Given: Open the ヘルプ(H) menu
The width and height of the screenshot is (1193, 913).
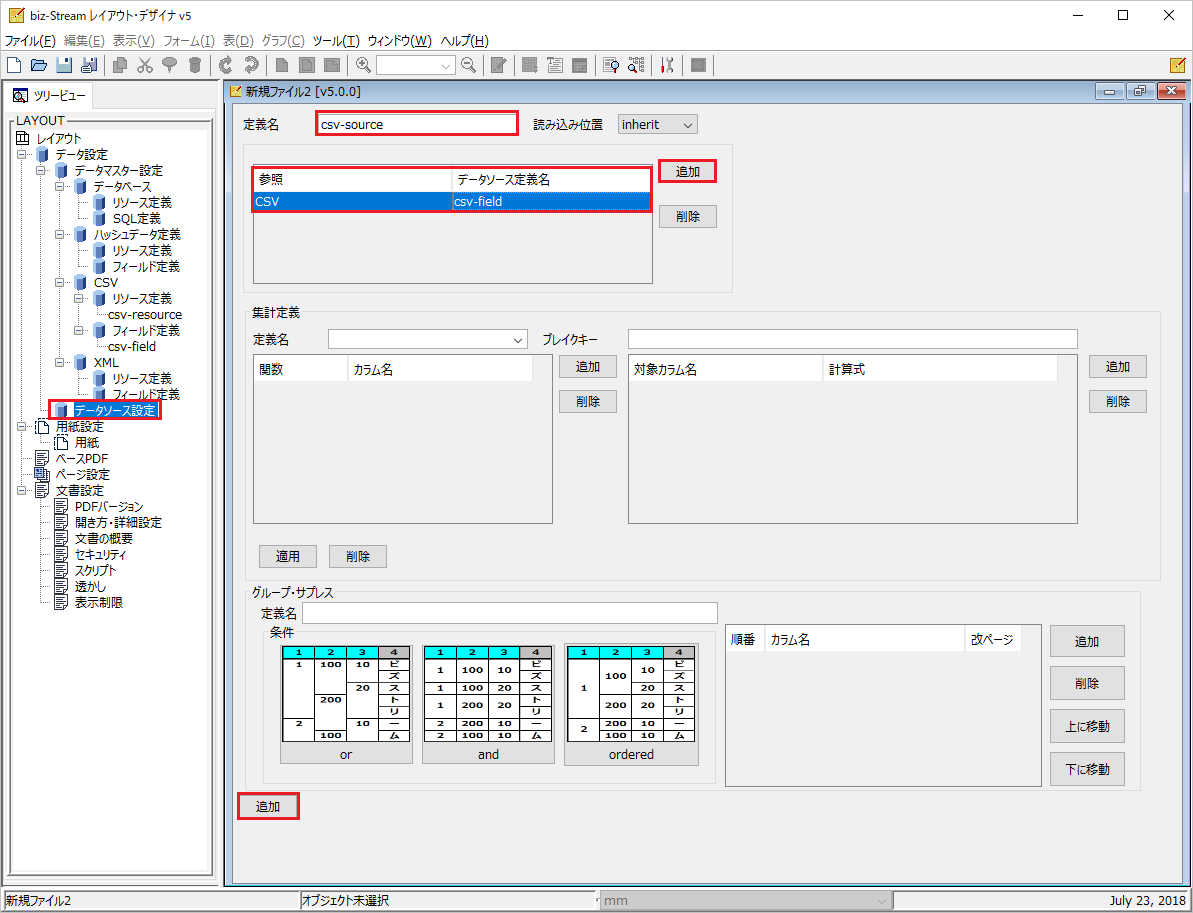Looking at the screenshot, I should [x=465, y=41].
